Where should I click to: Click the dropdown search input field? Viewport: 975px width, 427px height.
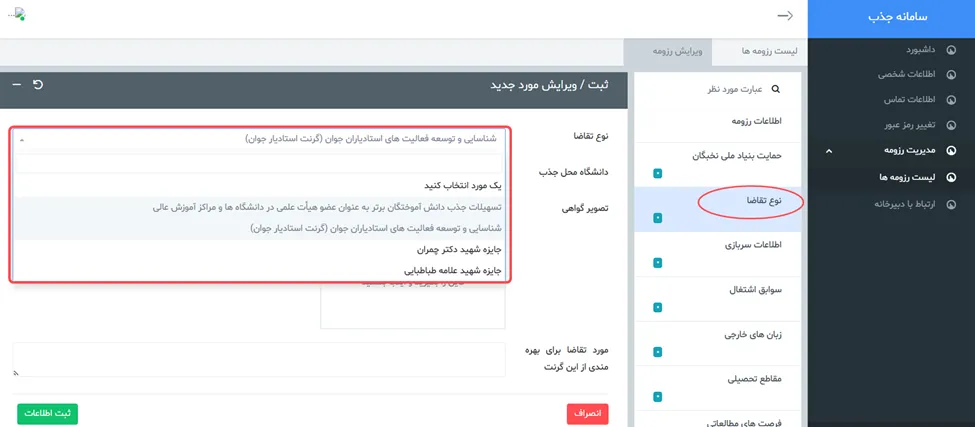[260, 164]
